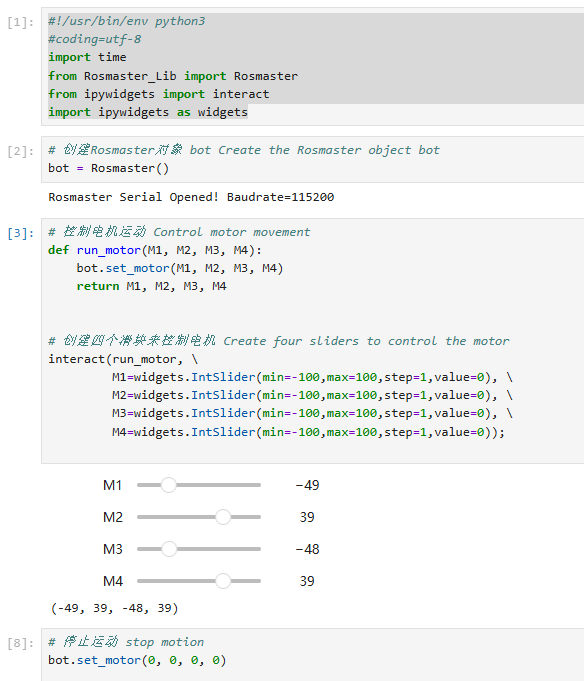
Task: Click the M2 slider handle
Action: point(223,517)
